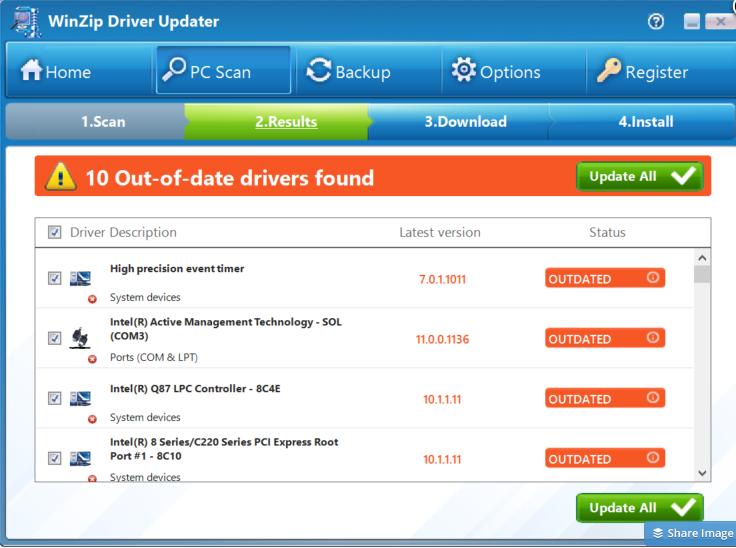Uncheck Intel Active Management Technology SOL checkbox
The width and height of the screenshot is (736, 548).
click(54, 338)
